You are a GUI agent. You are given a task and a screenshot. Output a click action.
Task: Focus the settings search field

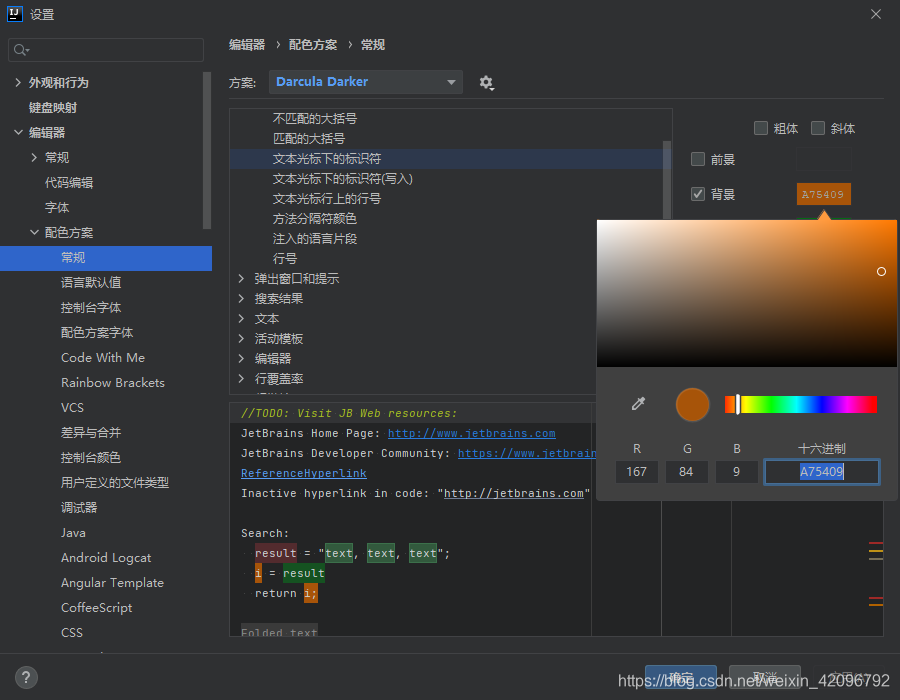point(106,50)
